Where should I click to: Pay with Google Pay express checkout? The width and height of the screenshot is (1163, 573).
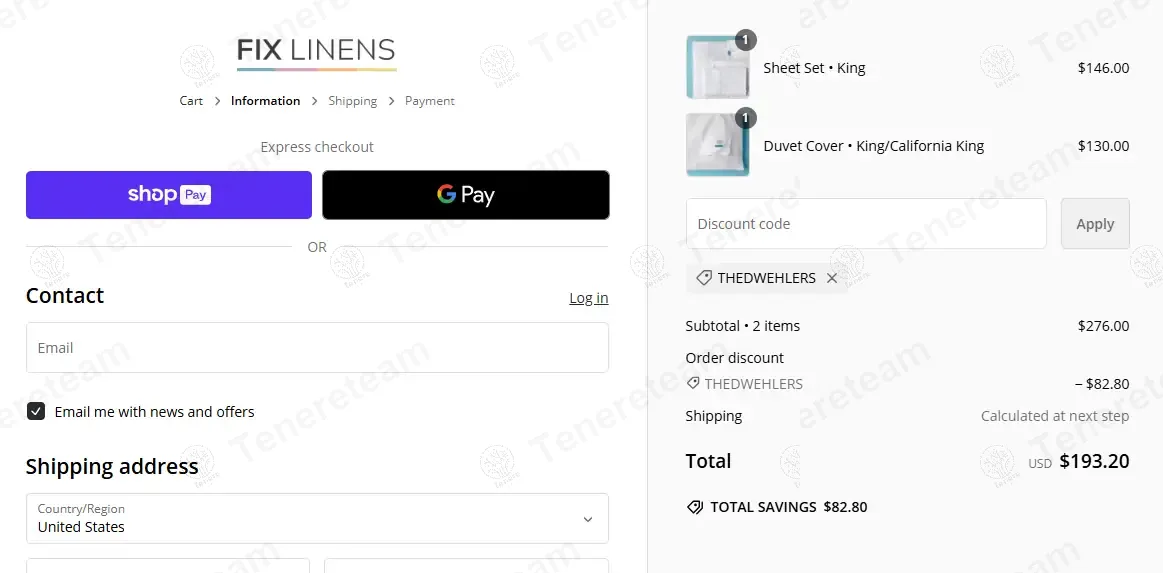point(466,195)
